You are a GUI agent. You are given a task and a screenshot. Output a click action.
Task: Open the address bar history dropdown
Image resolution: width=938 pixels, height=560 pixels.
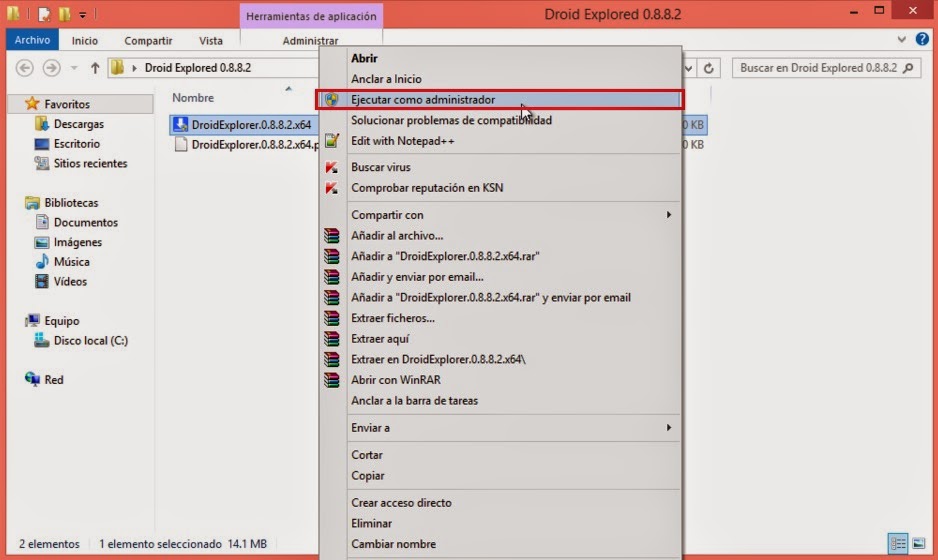tap(689, 68)
